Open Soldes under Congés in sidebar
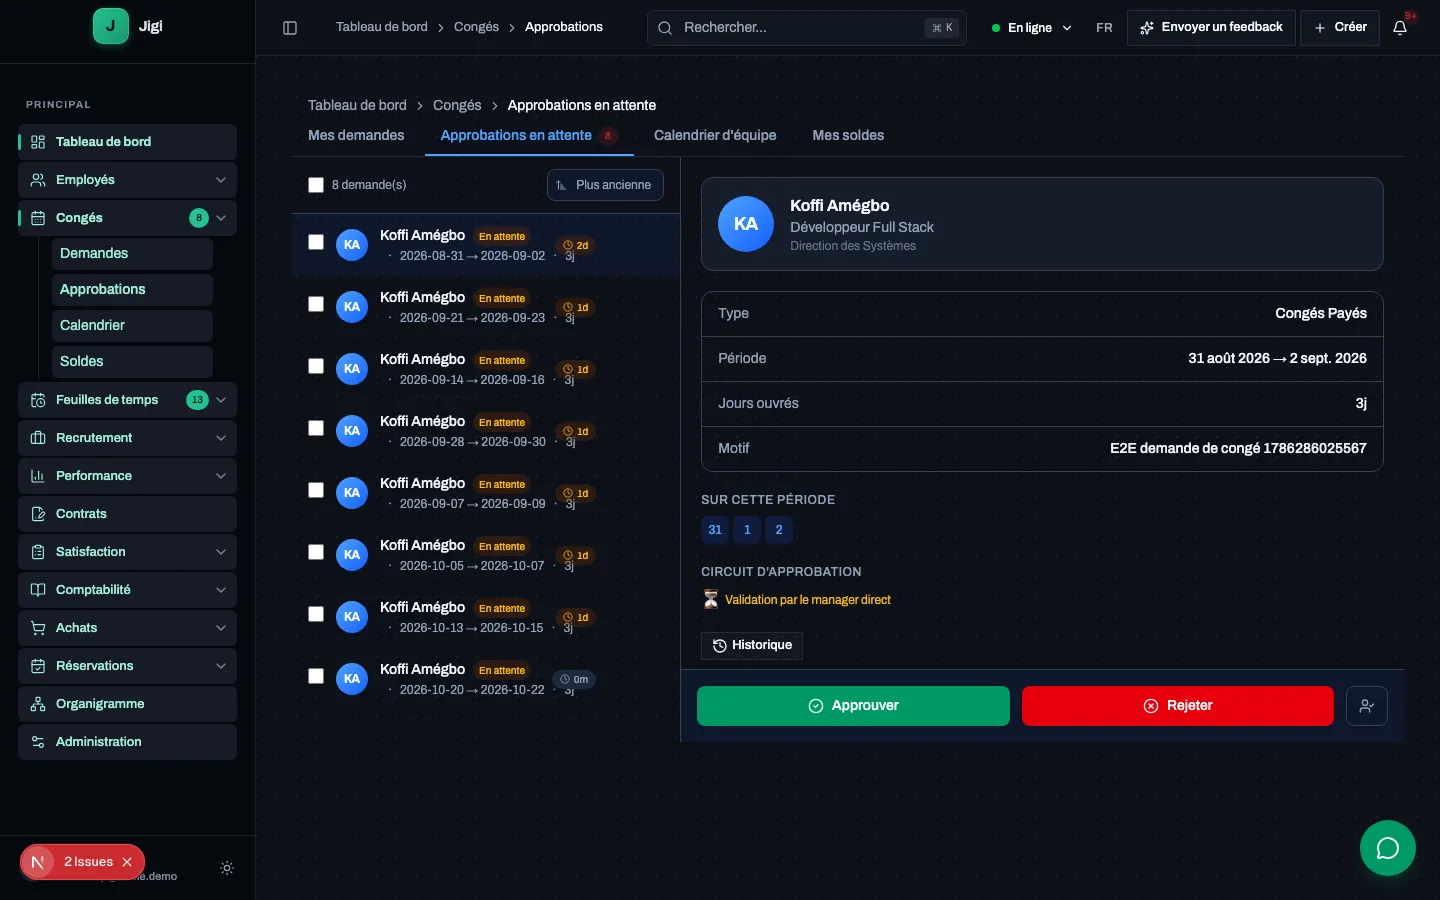This screenshot has width=1440, height=900. click(132, 362)
